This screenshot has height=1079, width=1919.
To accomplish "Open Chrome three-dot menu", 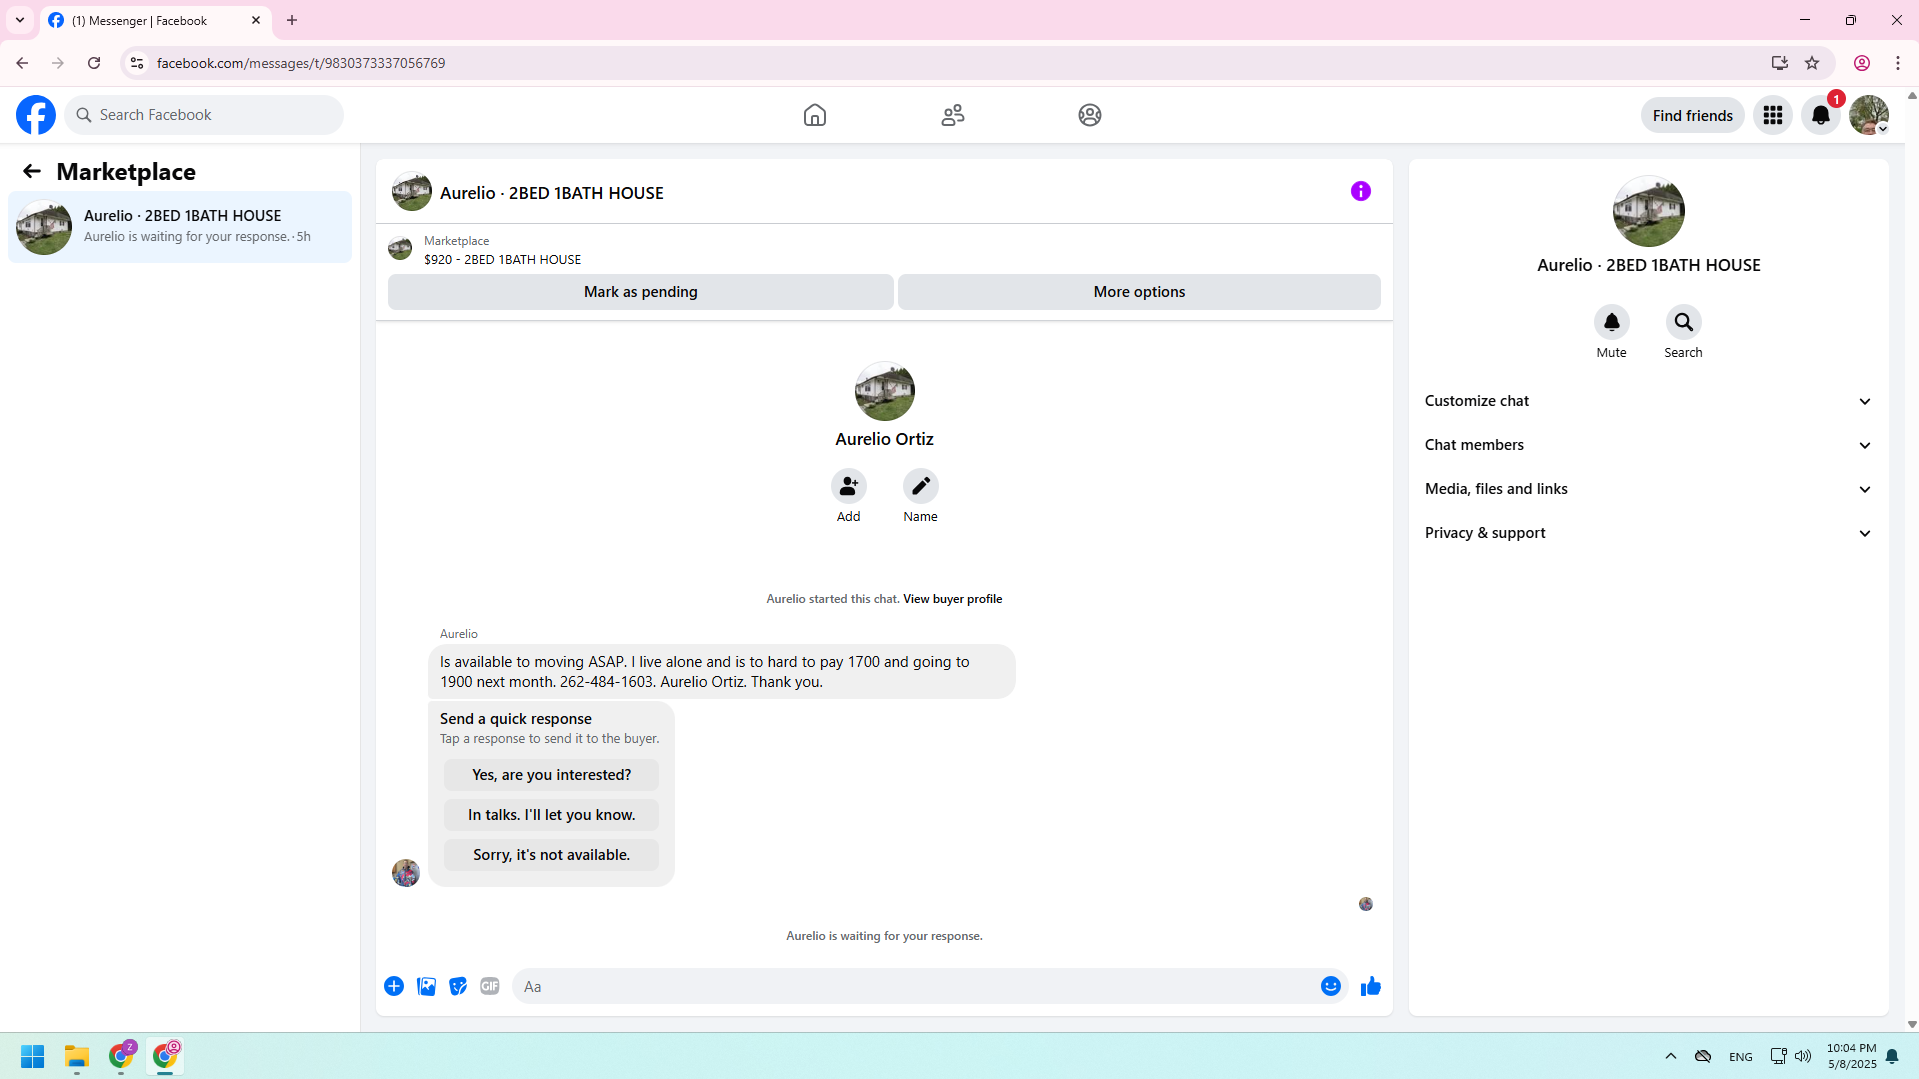I will (1898, 63).
